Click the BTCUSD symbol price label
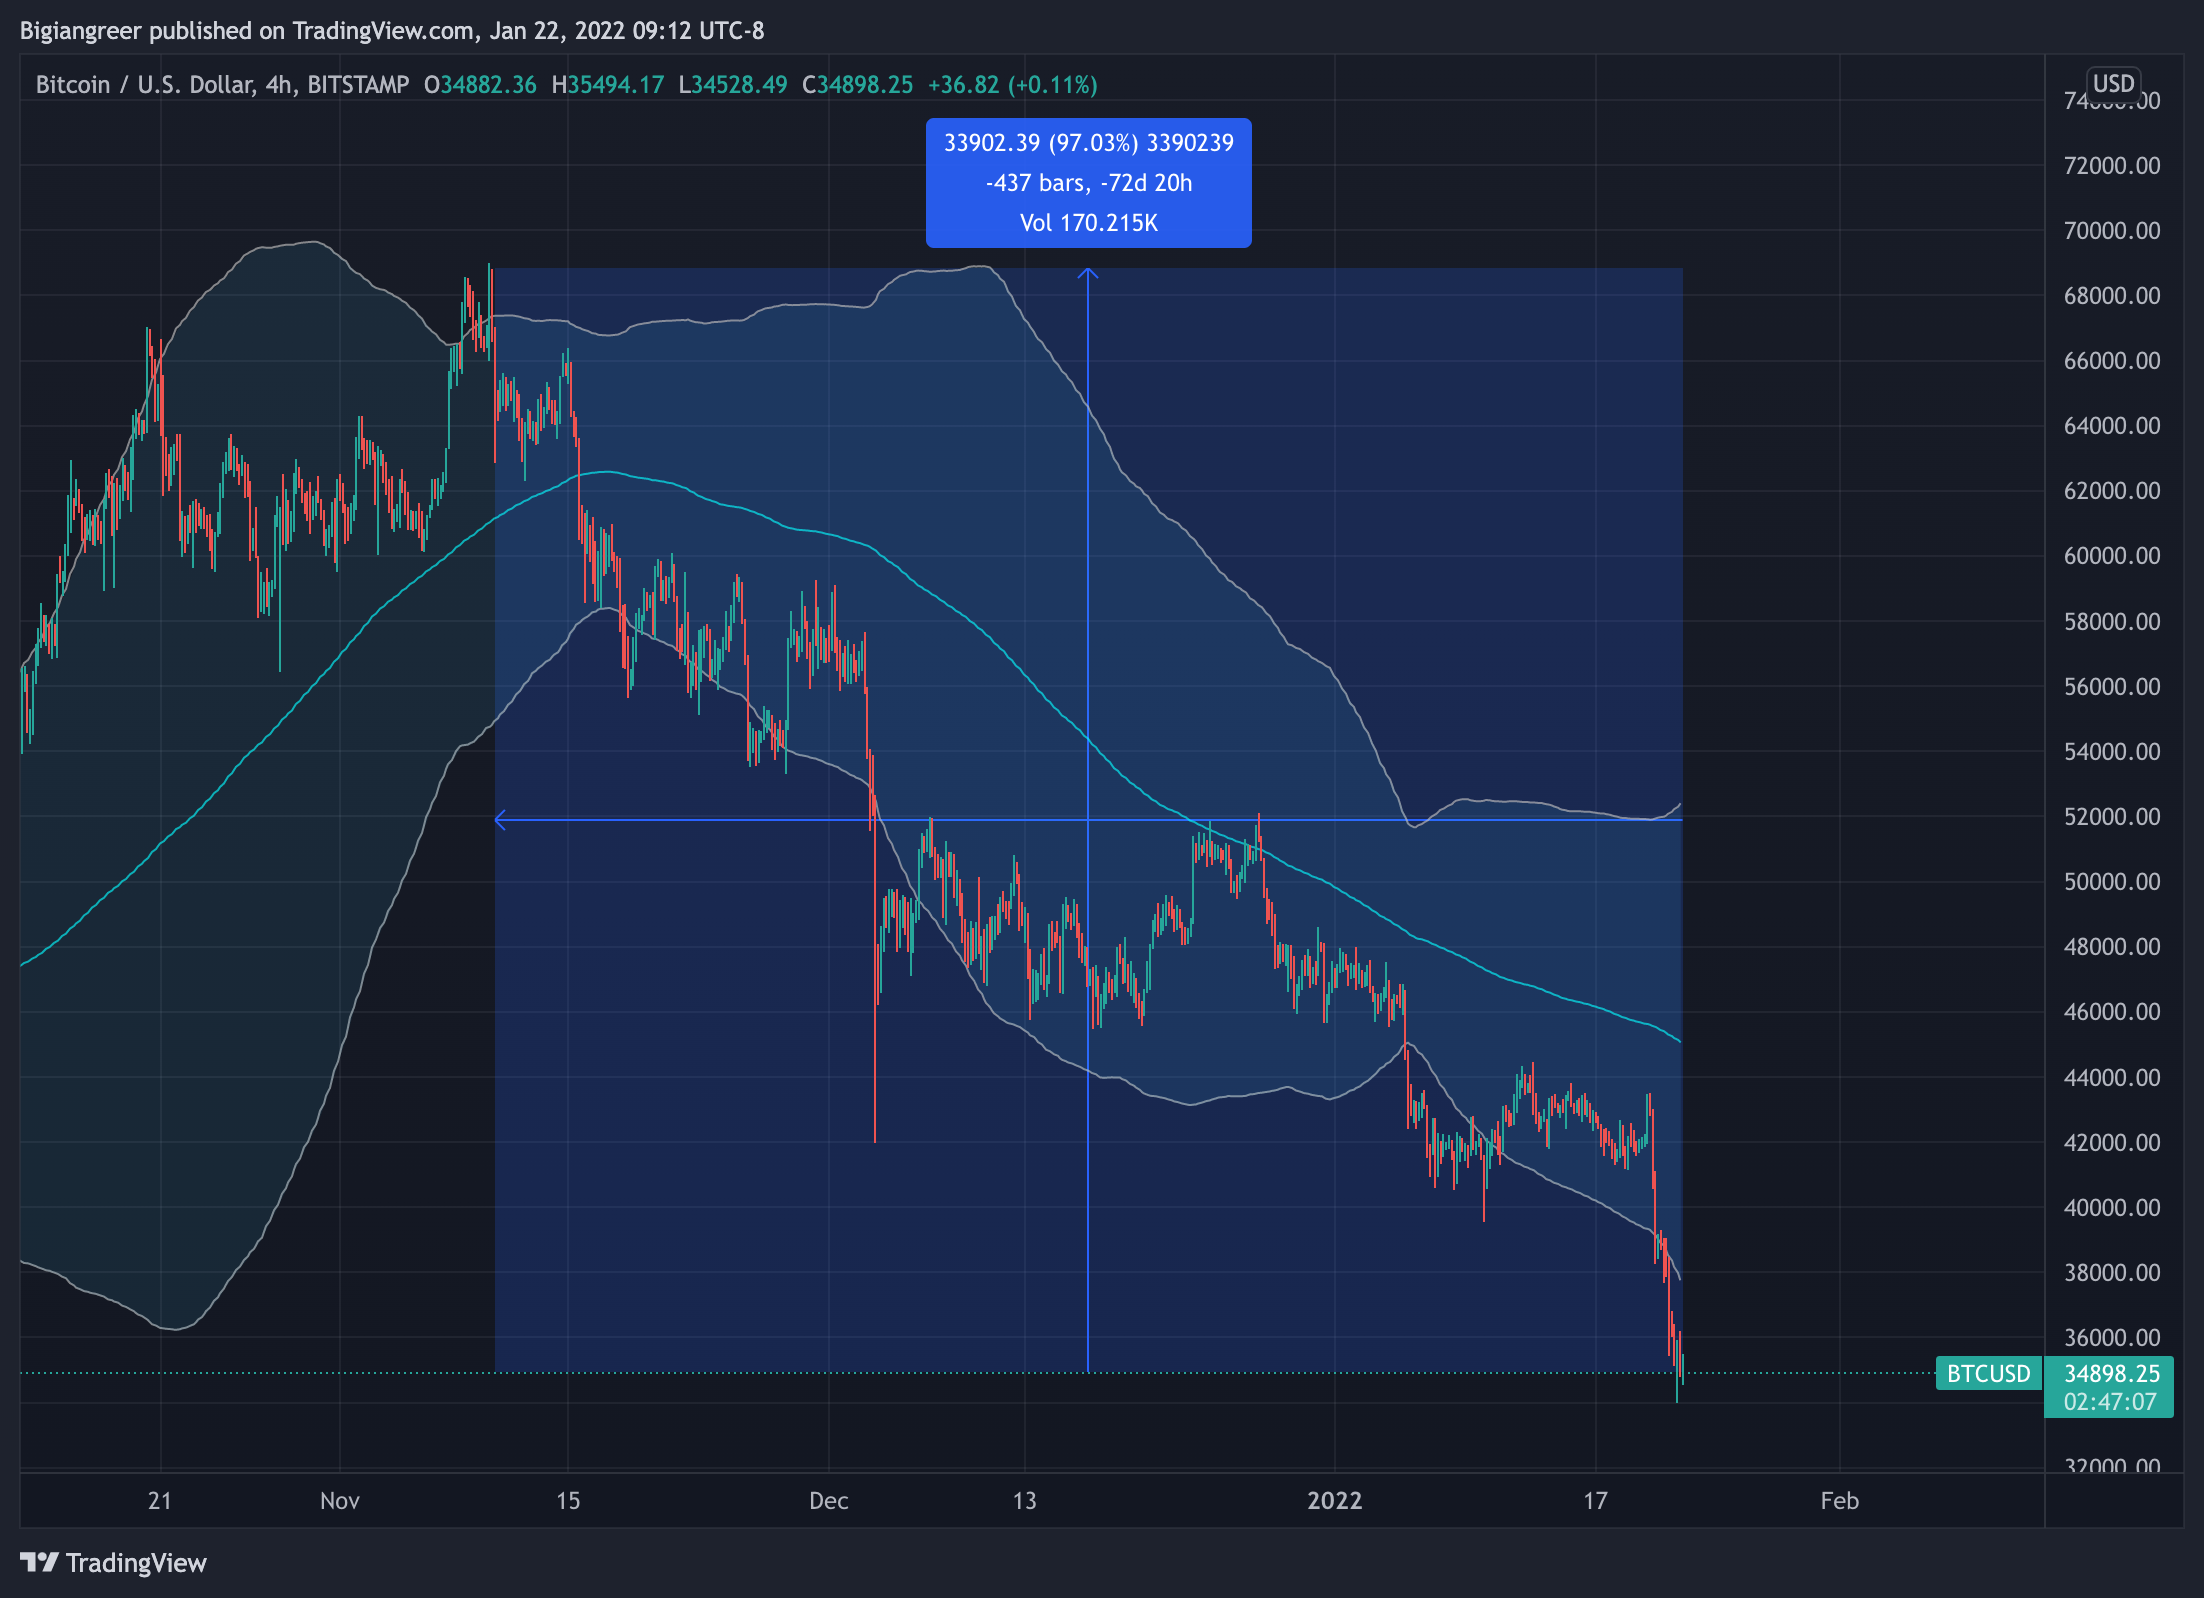The height and width of the screenshot is (1598, 2204). click(1988, 1374)
